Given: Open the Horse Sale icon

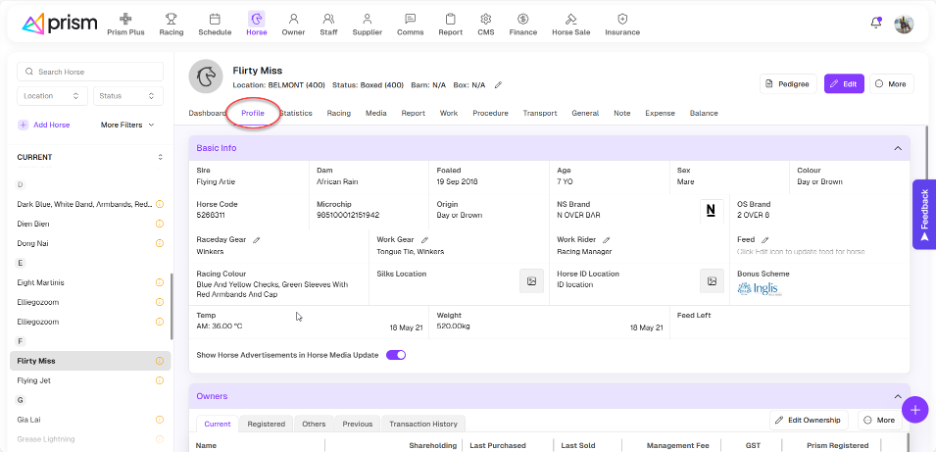Looking at the screenshot, I should coord(571,19).
